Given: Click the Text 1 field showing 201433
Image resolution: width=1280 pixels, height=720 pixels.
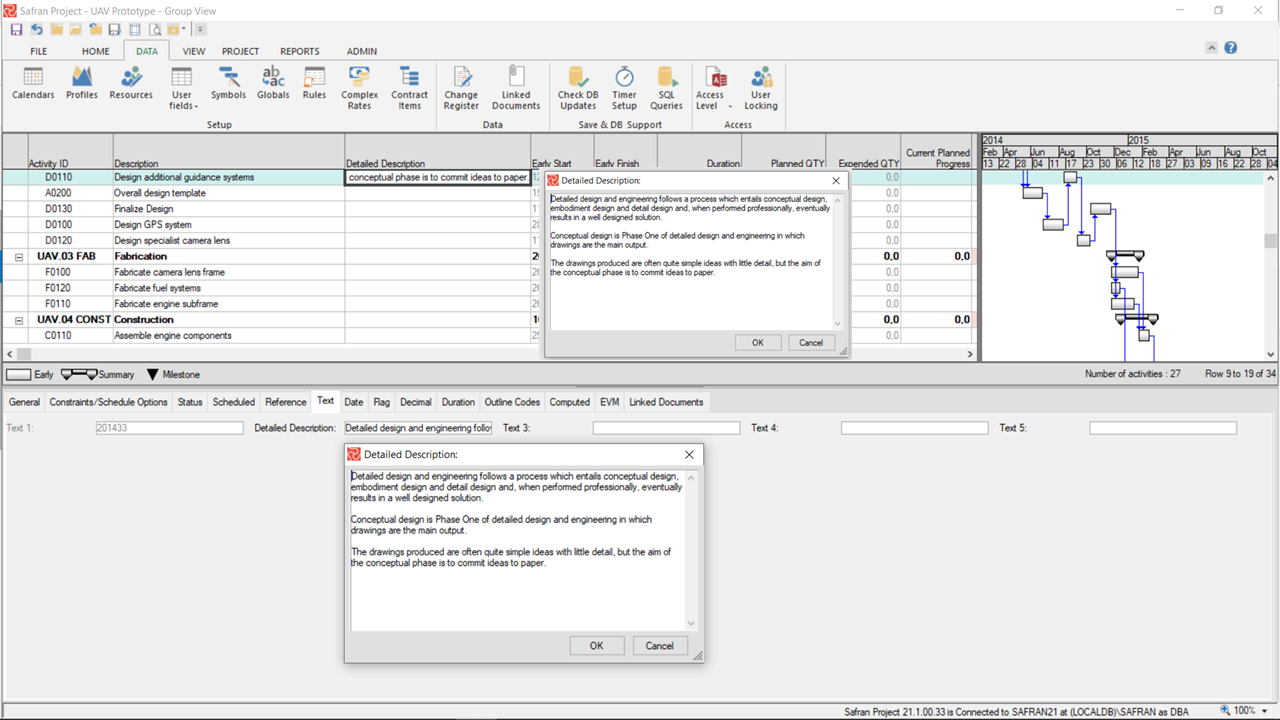Looking at the screenshot, I should pos(169,428).
